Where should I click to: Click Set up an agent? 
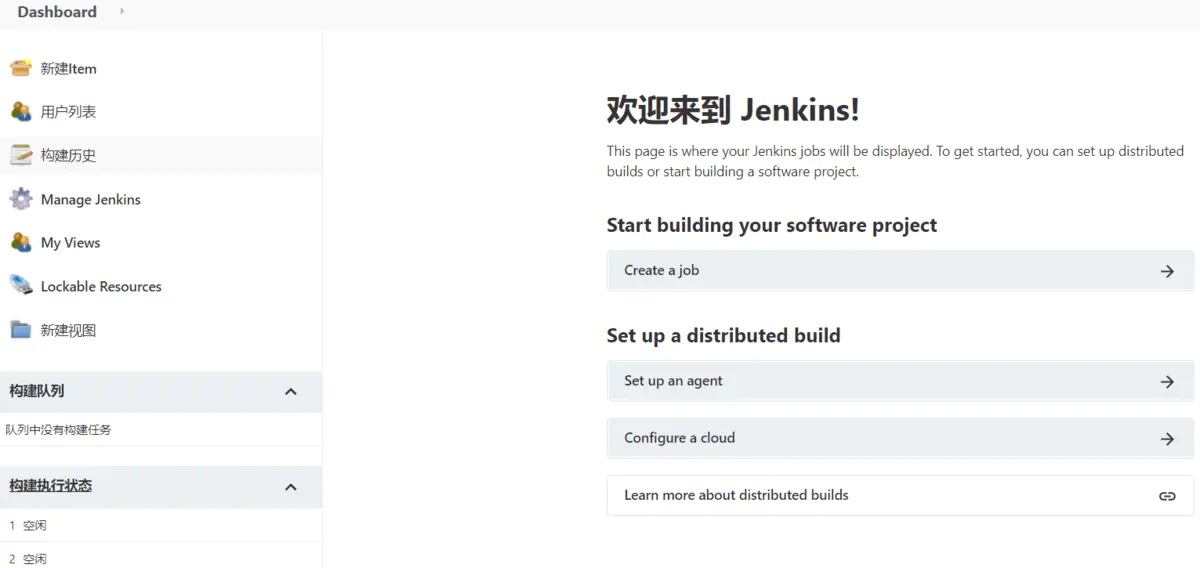[x=899, y=381]
